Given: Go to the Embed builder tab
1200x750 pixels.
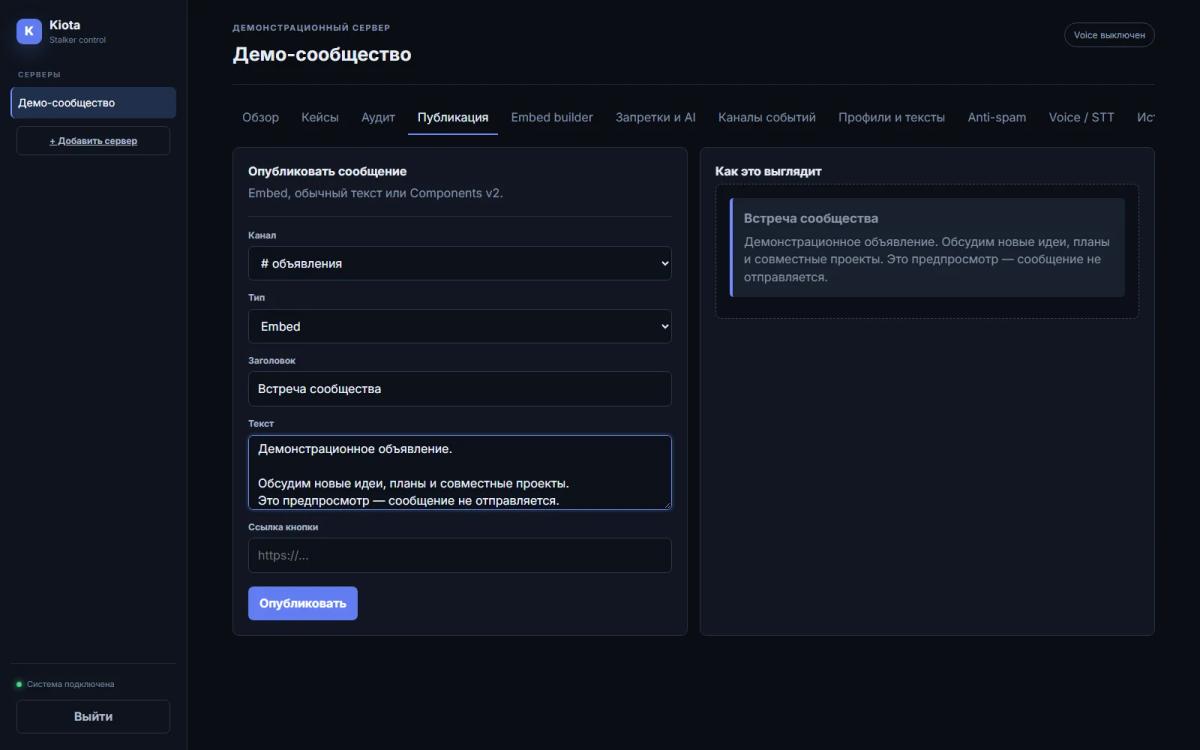Looking at the screenshot, I should 552,117.
